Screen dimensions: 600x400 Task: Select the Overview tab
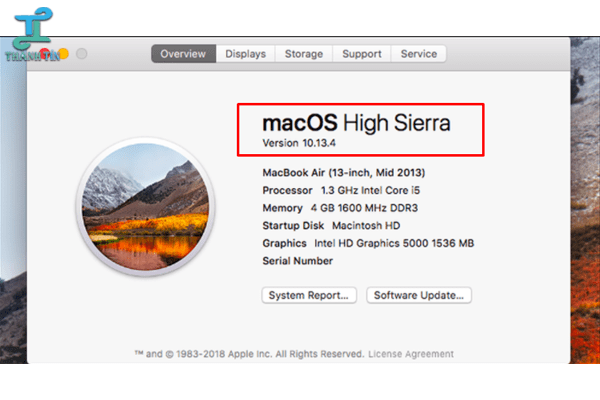[x=183, y=54]
